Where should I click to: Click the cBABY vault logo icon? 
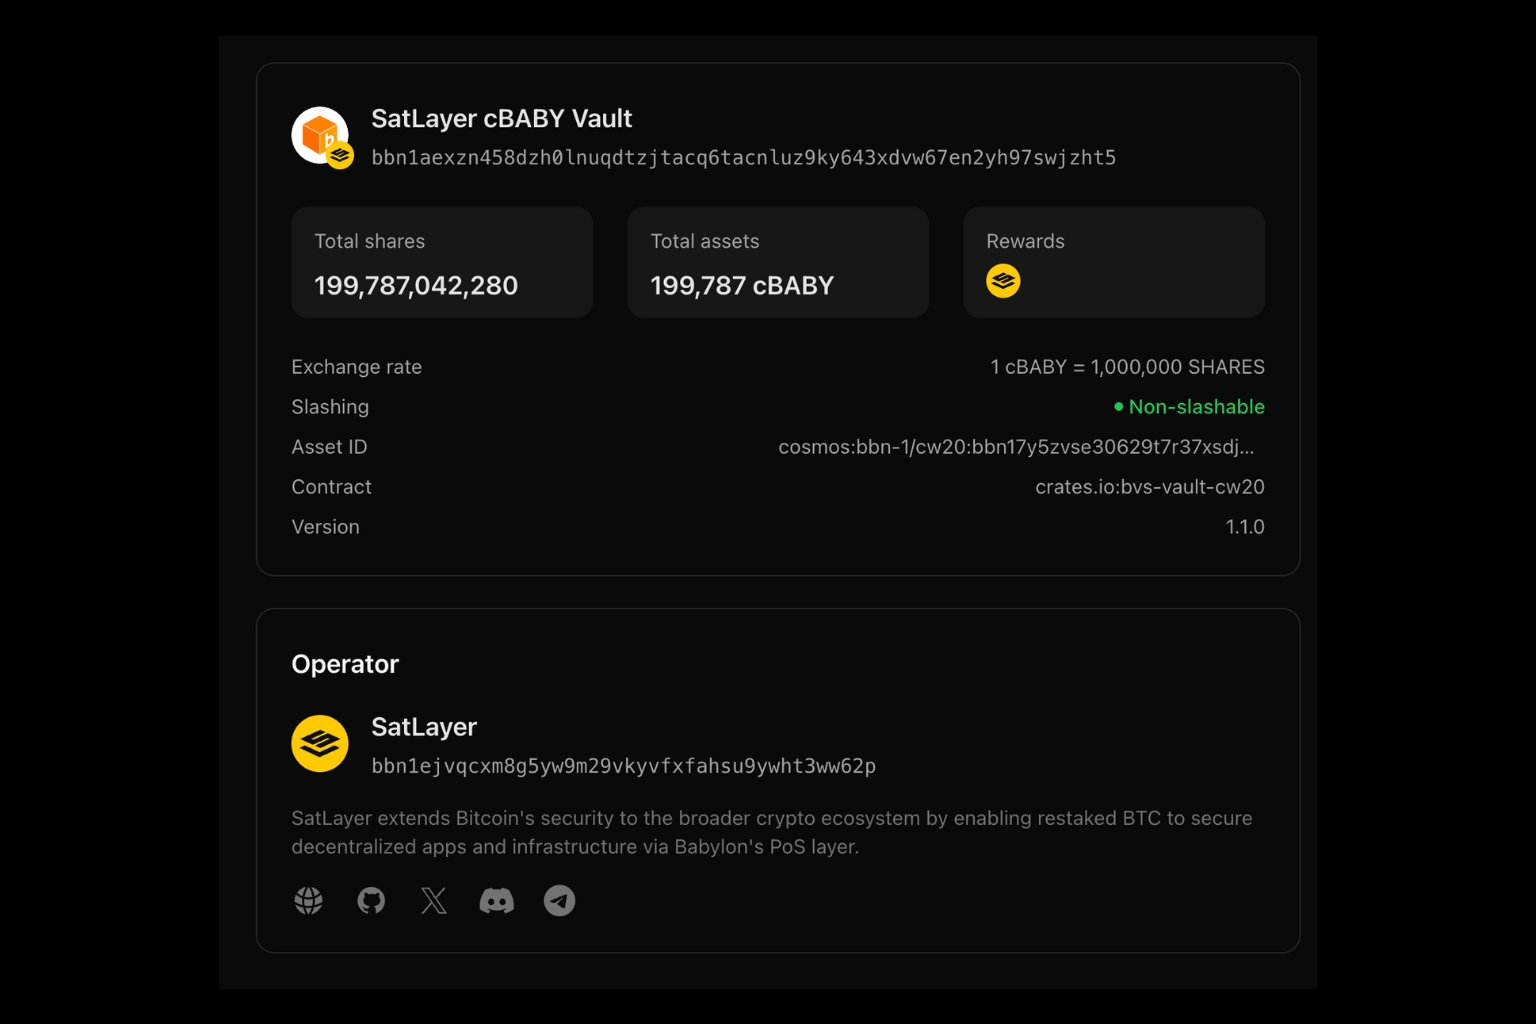(321, 137)
